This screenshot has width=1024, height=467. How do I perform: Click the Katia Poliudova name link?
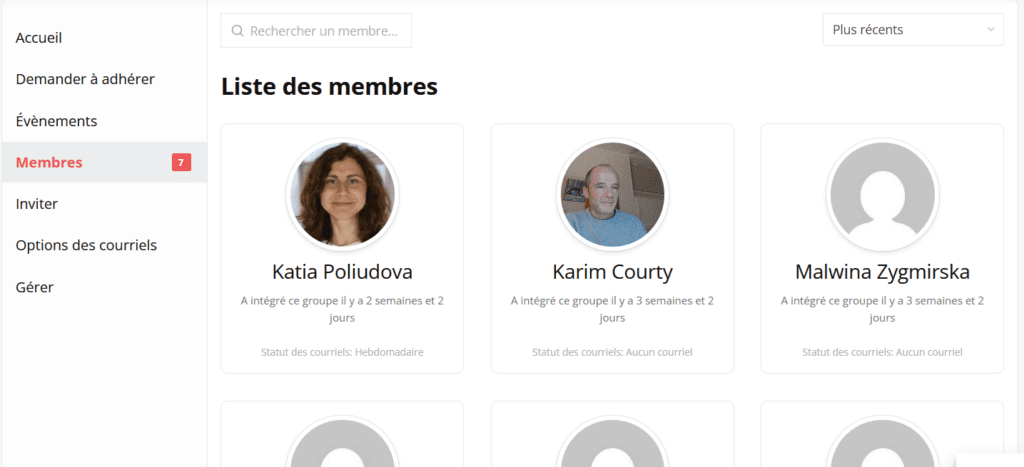(x=342, y=272)
